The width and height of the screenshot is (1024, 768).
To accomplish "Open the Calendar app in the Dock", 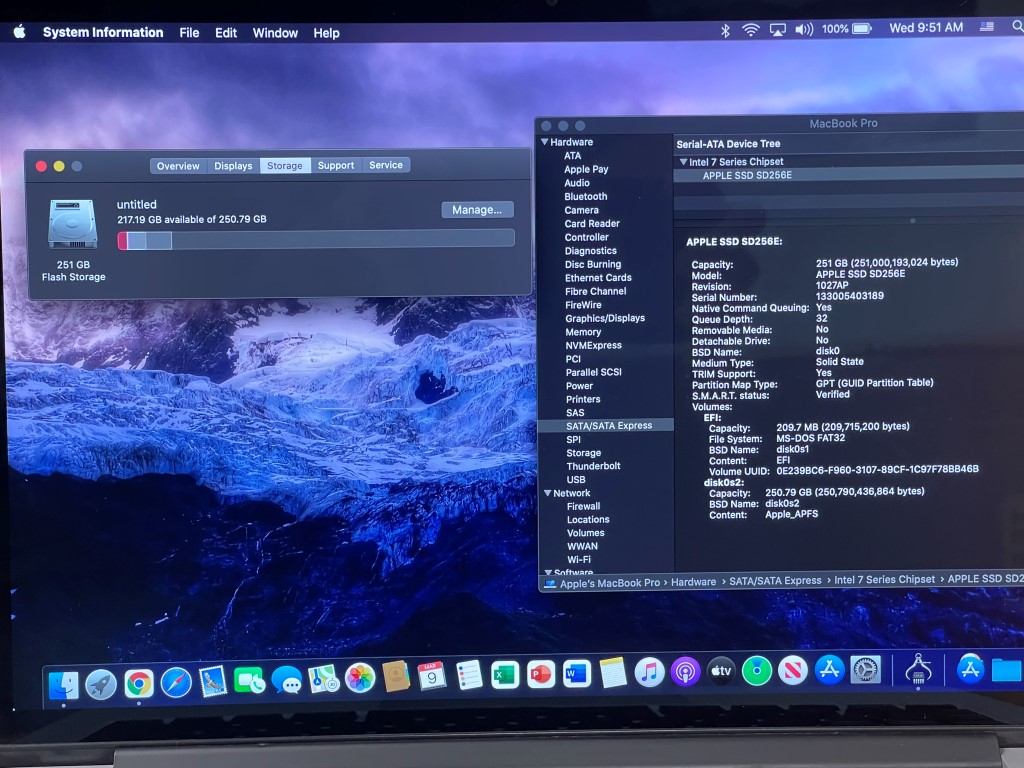I will point(432,677).
